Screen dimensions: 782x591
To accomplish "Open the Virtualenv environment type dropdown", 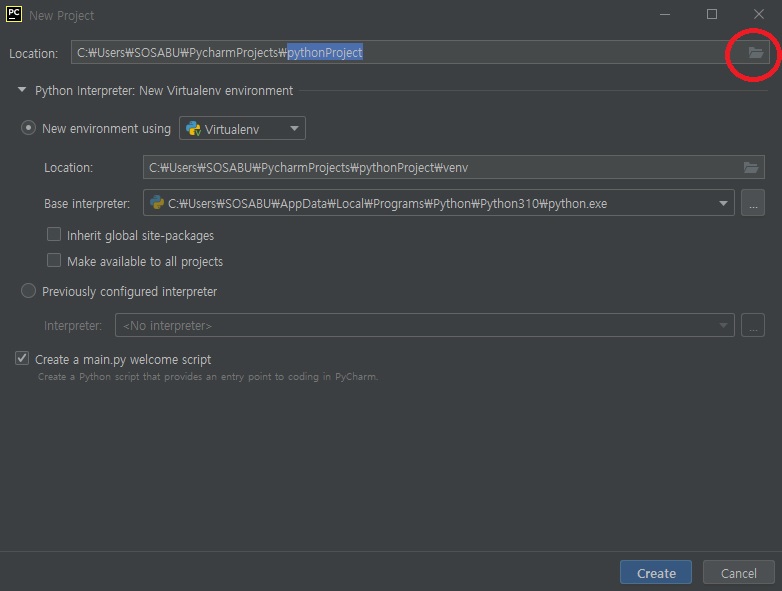I will click(242, 129).
